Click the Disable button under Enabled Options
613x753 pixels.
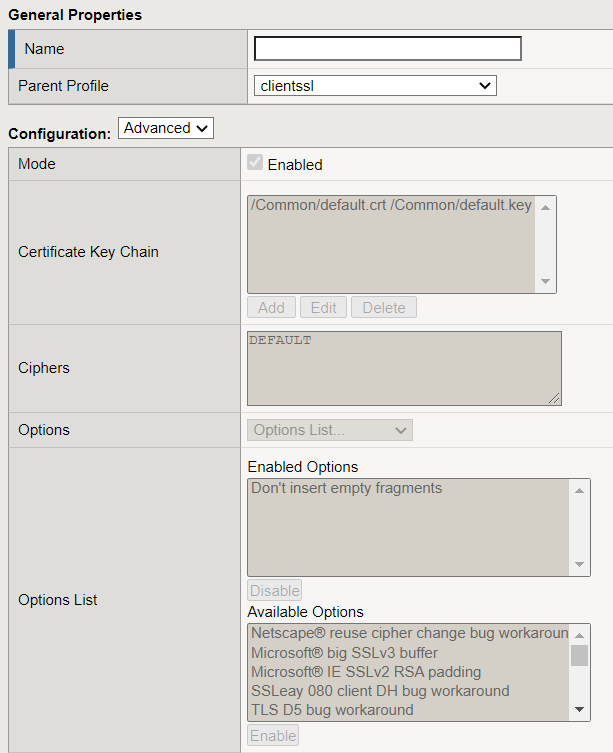pyautogui.click(x=275, y=590)
